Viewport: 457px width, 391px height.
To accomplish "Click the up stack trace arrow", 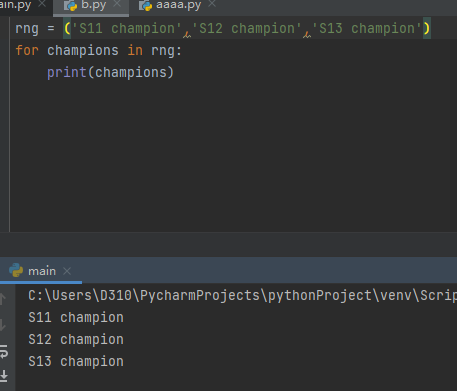I will (x=3, y=299).
